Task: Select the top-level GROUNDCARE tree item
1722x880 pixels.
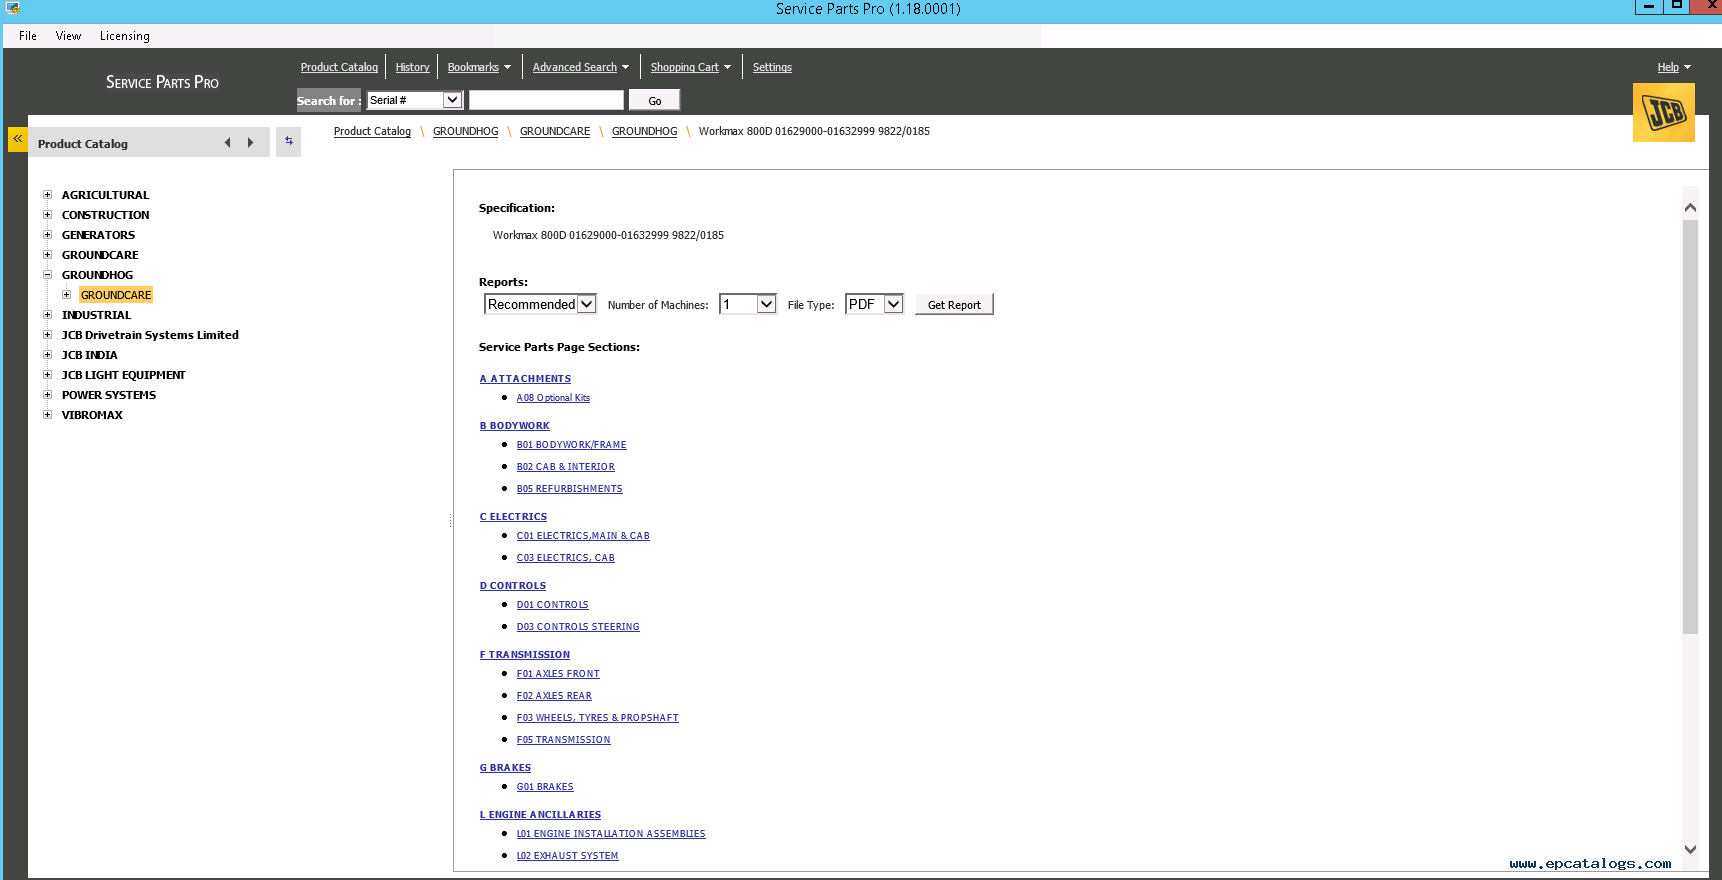Action: (x=100, y=255)
